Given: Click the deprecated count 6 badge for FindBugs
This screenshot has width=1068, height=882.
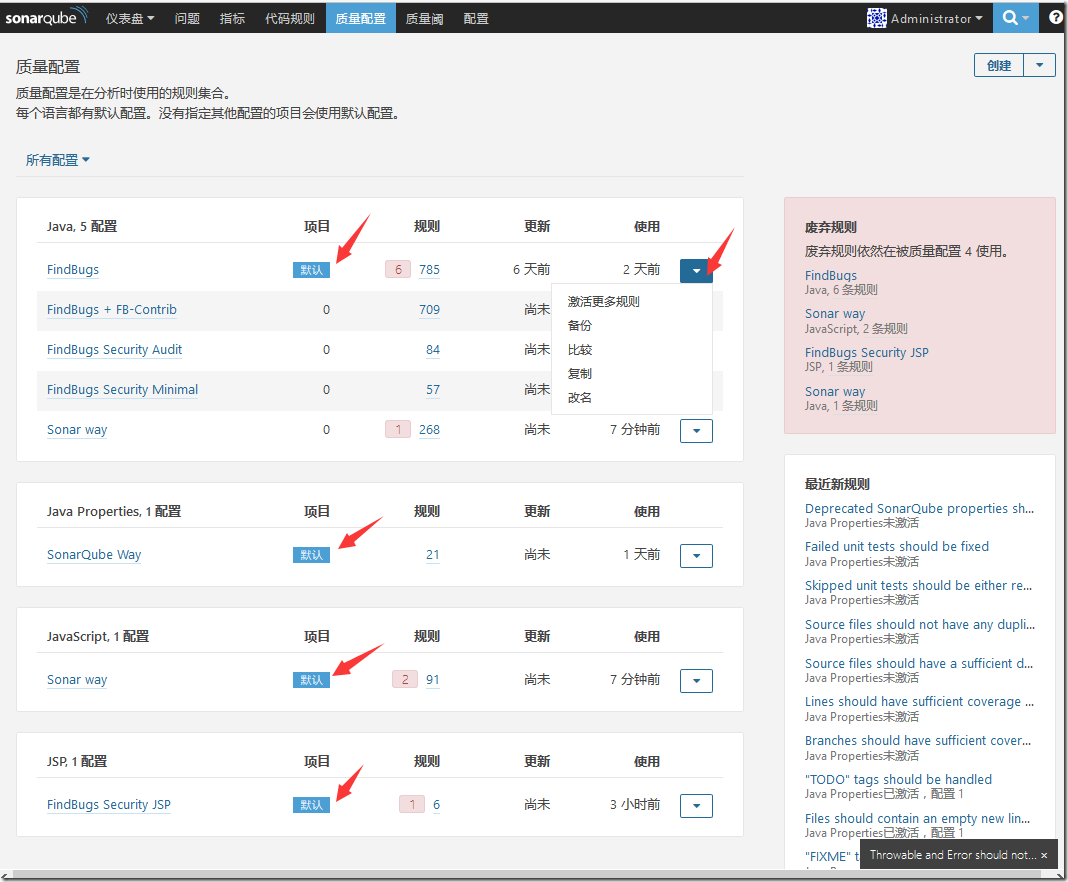Looking at the screenshot, I should click(398, 270).
